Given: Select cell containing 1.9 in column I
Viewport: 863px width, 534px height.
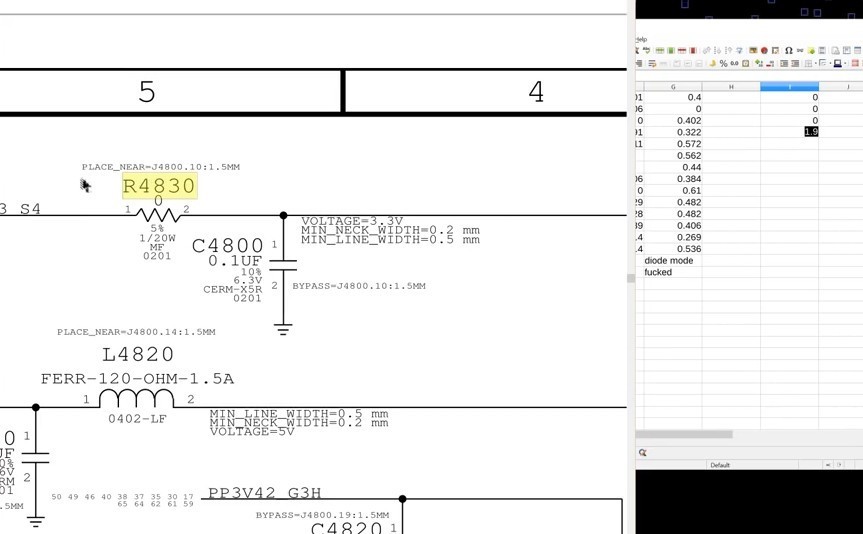Looking at the screenshot, I should (x=789, y=132).
